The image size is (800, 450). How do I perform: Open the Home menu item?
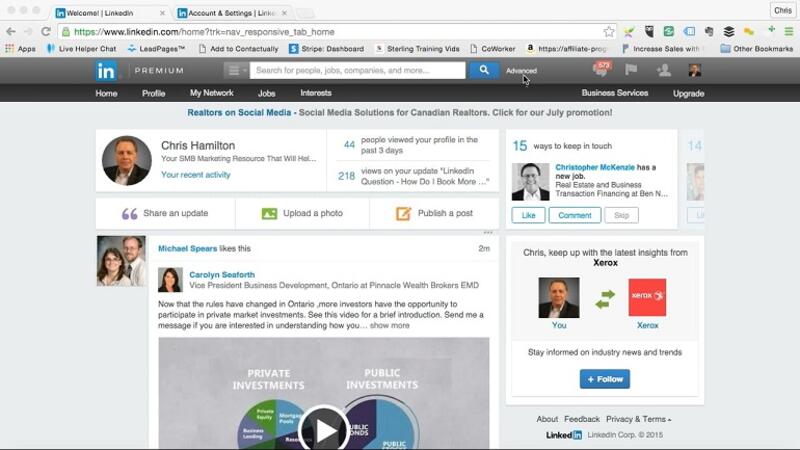coord(106,93)
